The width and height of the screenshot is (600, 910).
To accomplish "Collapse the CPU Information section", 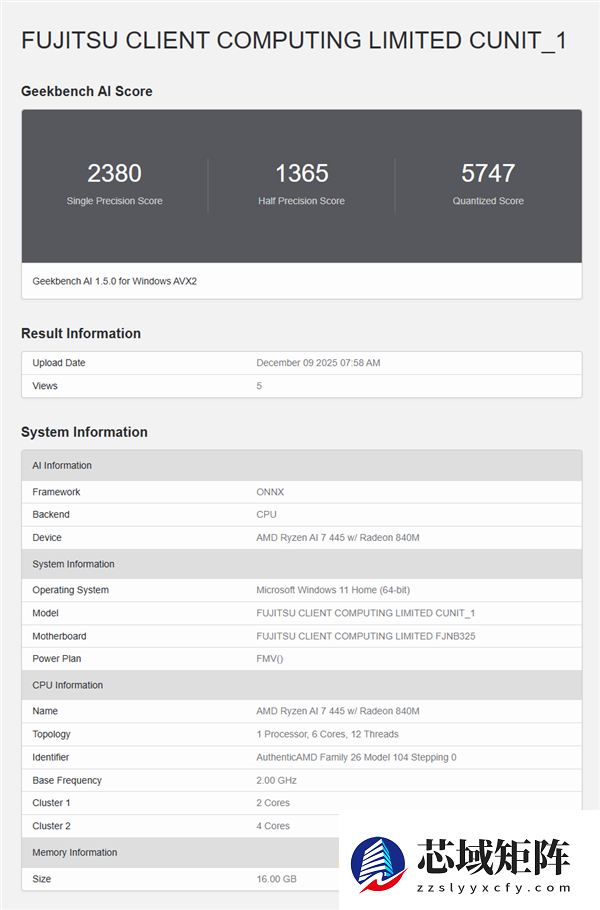I will click(70, 685).
